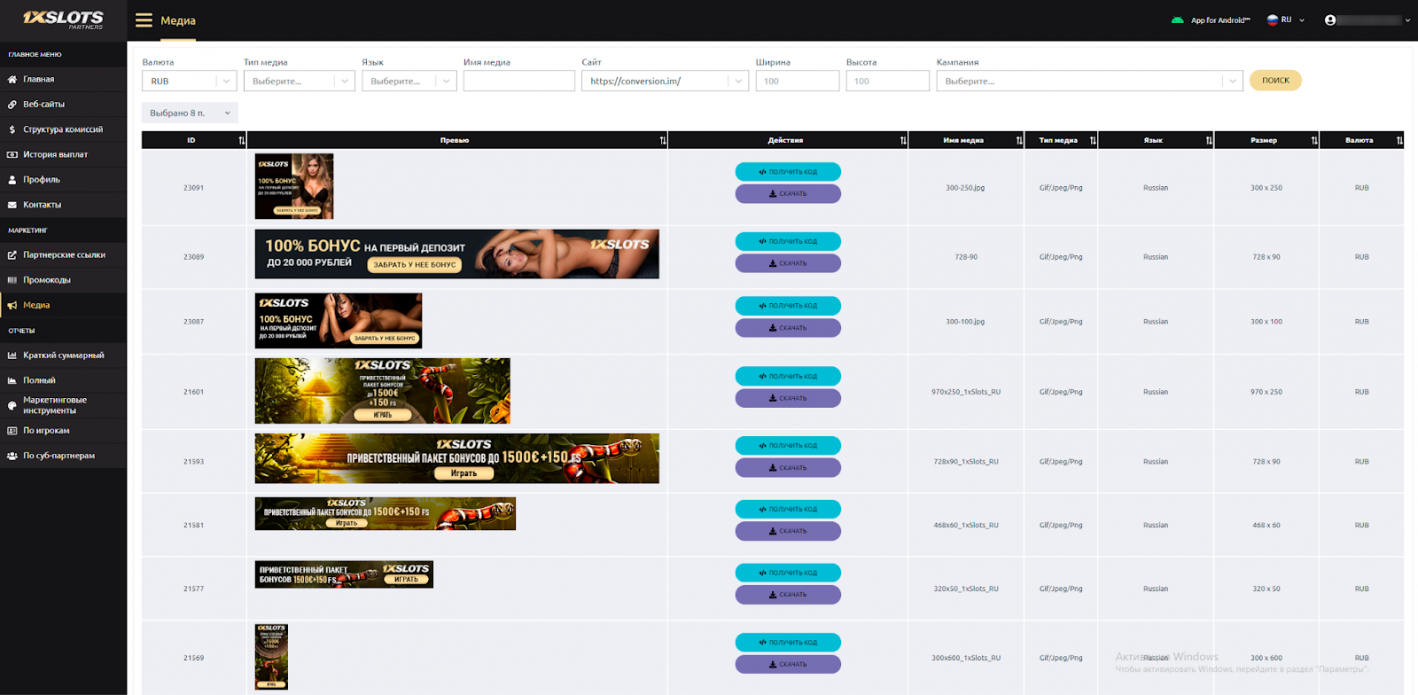Click the tall banner preview of ID 21569
The height and width of the screenshot is (695, 1418).
tap(271, 657)
